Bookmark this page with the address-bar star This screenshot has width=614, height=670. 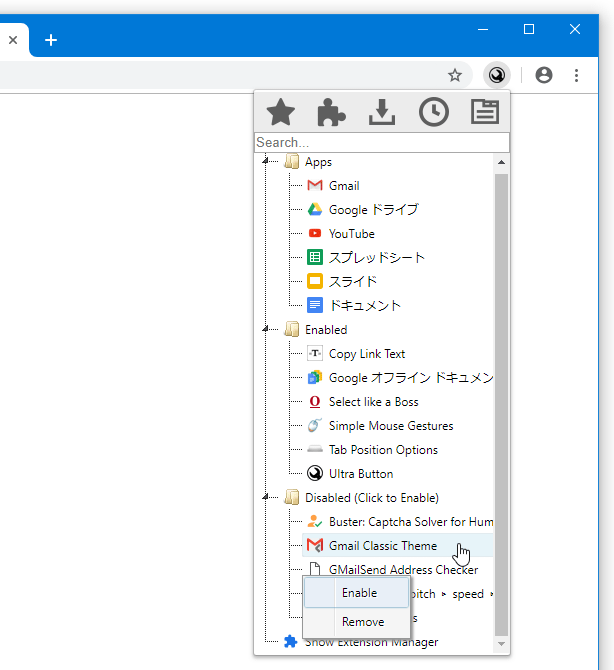pos(455,75)
